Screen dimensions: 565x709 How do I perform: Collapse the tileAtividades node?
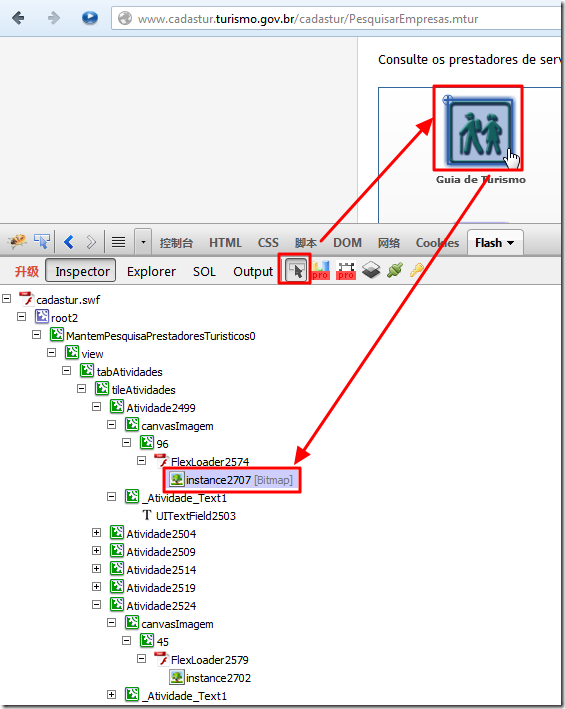pyautogui.click(x=81, y=388)
